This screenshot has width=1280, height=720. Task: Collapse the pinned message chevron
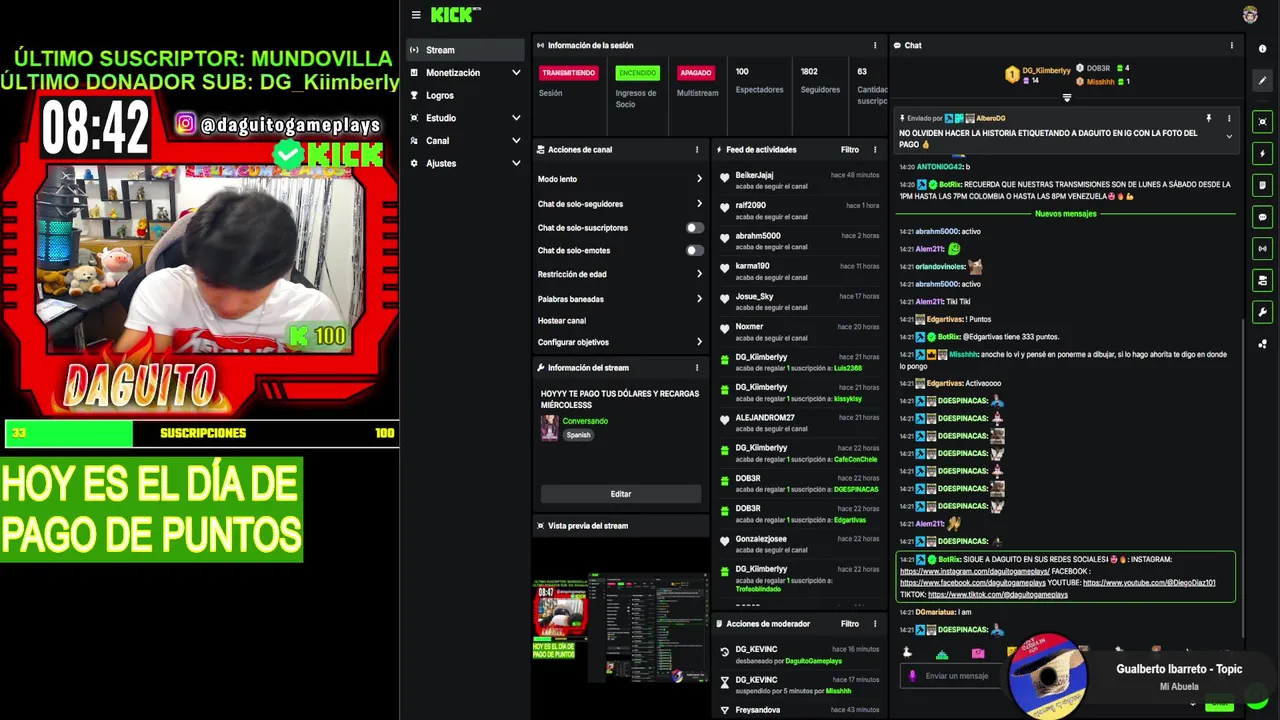coord(1229,136)
